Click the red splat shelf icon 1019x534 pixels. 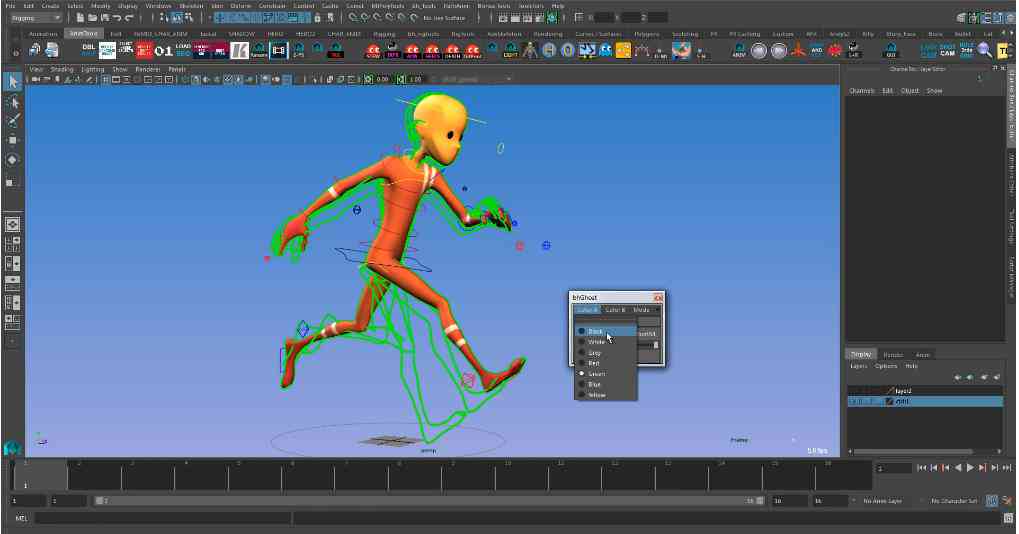[x=835, y=50]
